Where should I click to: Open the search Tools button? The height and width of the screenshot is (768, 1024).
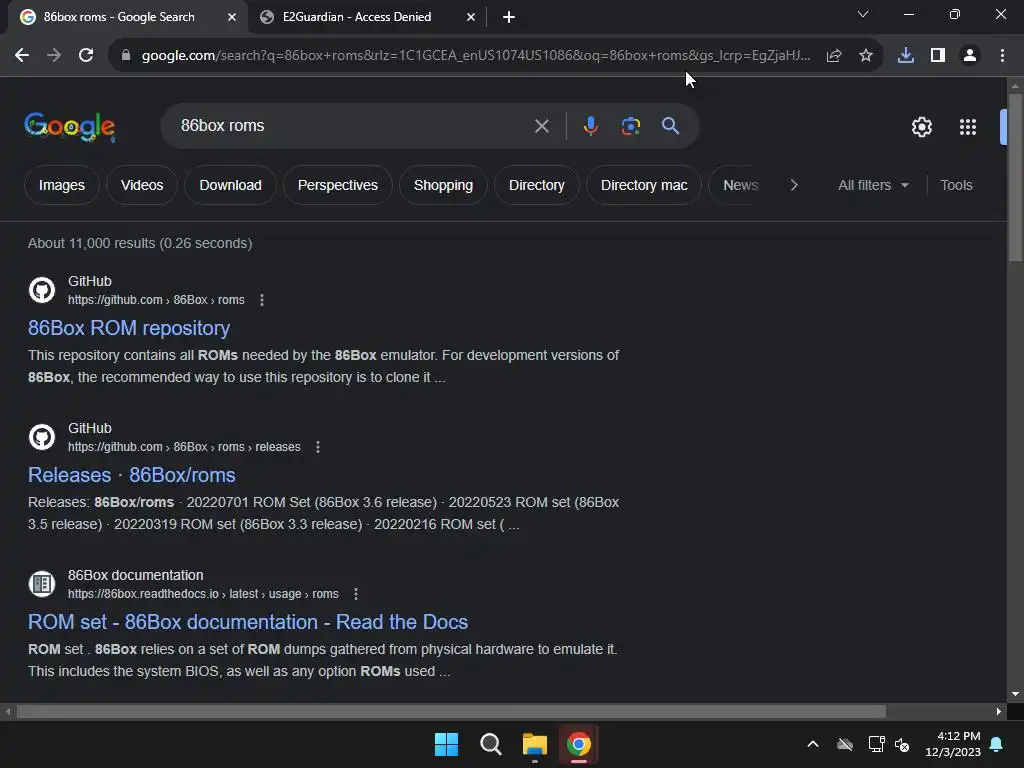pos(956,185)
